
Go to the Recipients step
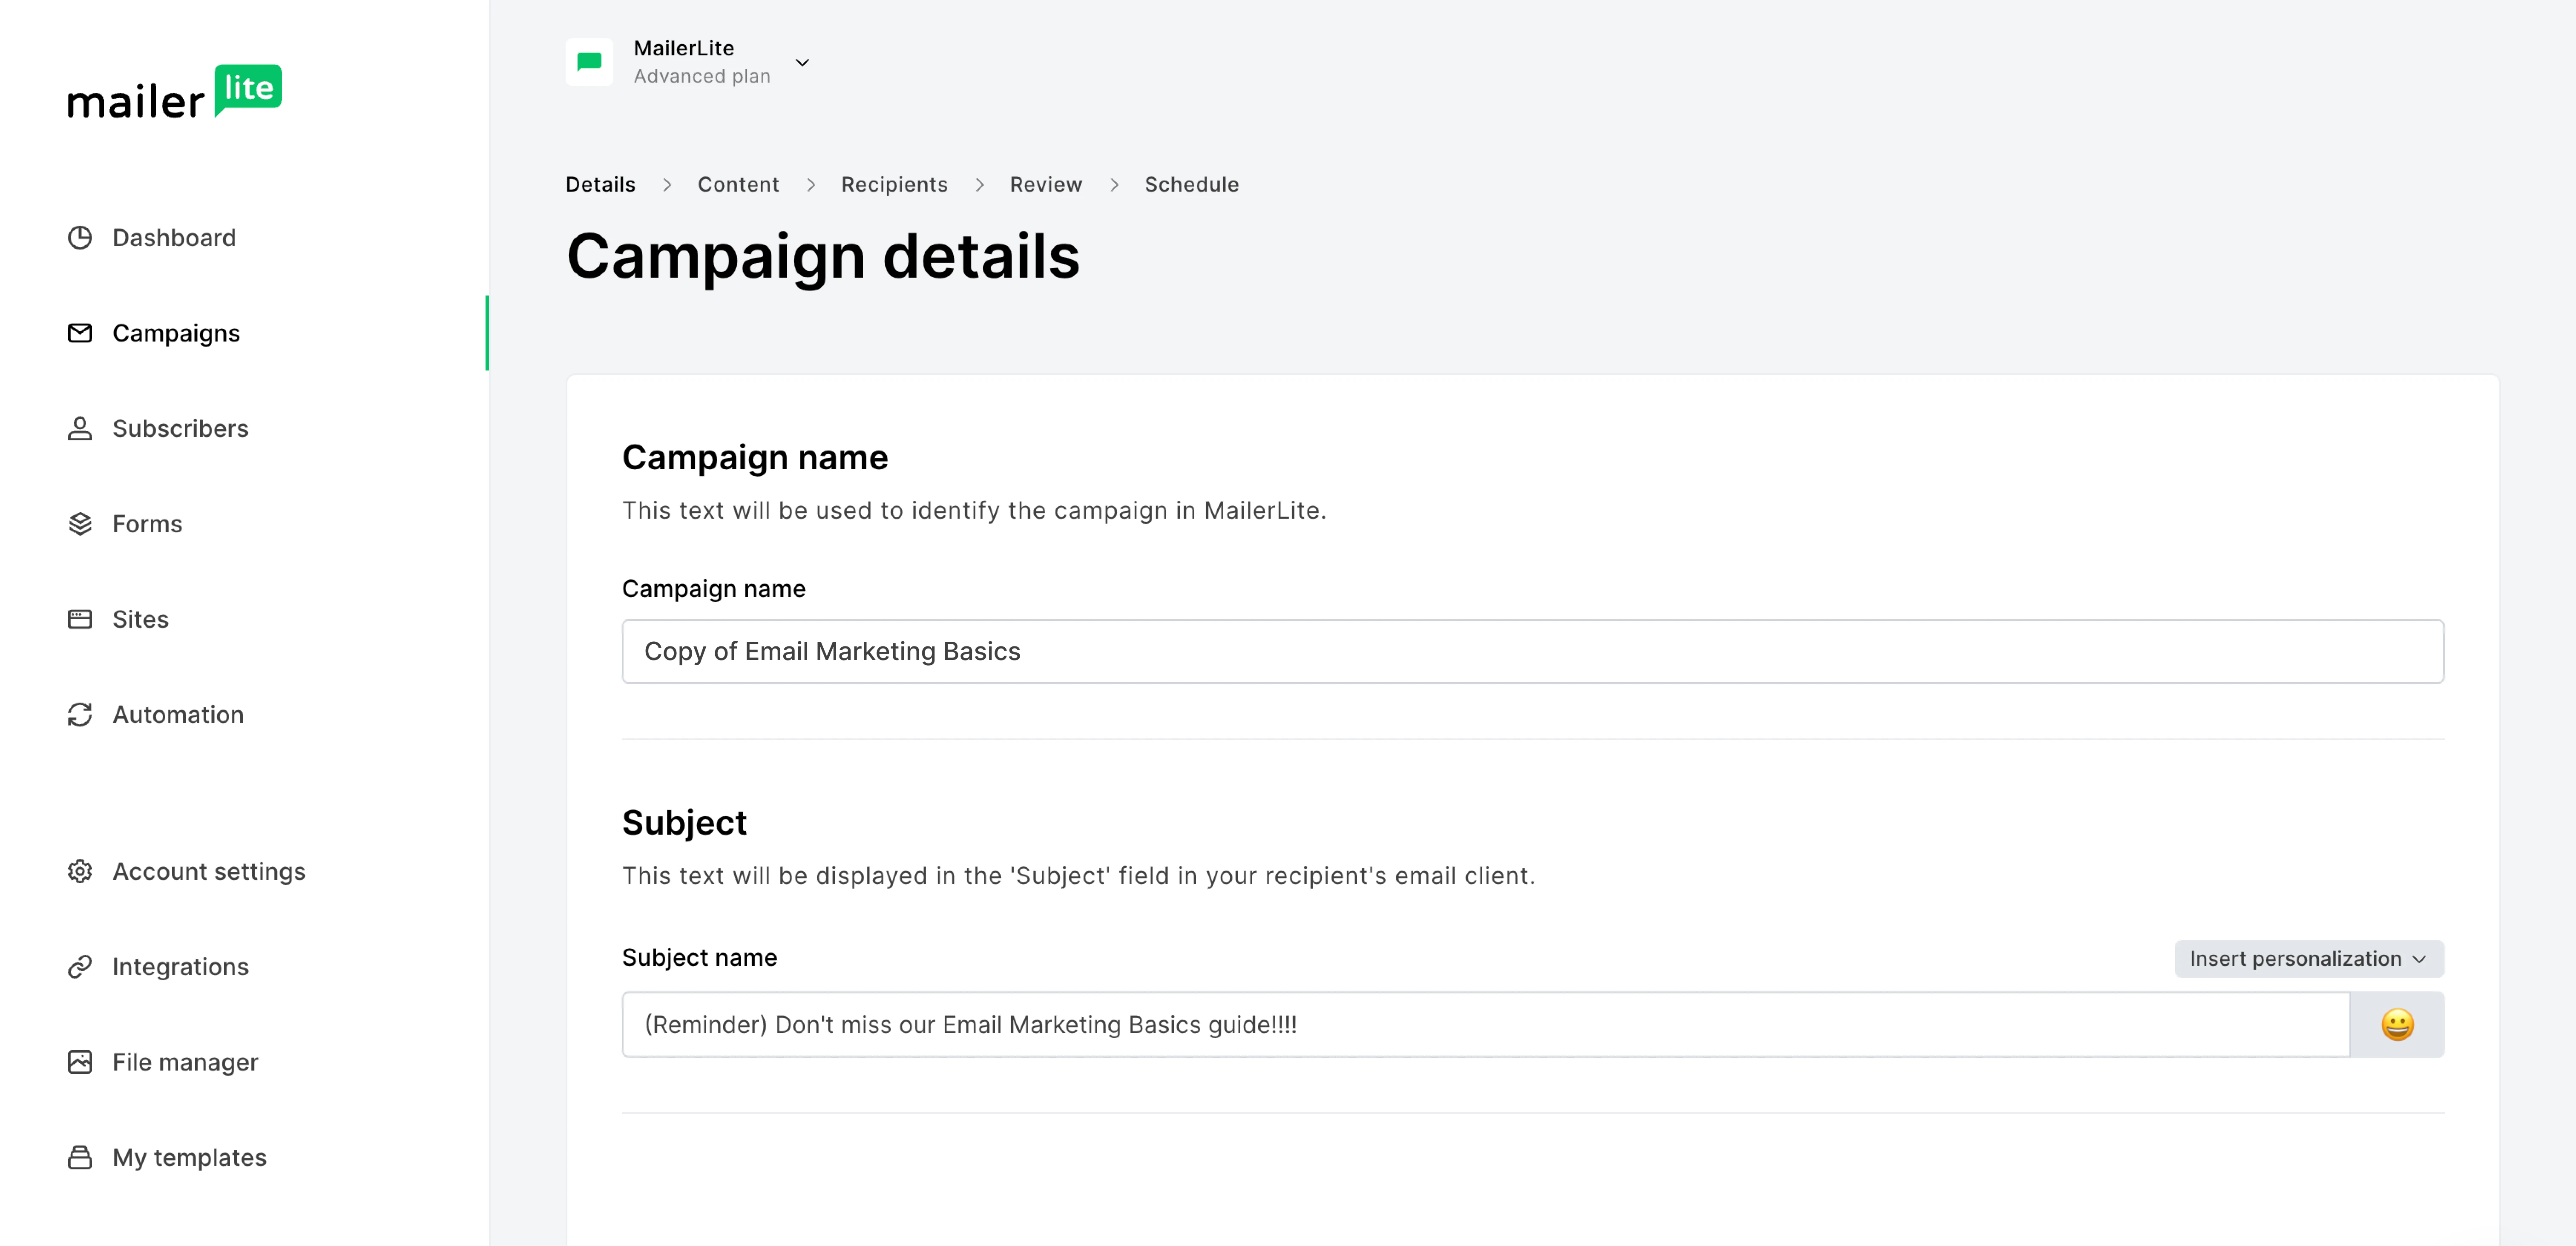[x=894, y=185]
